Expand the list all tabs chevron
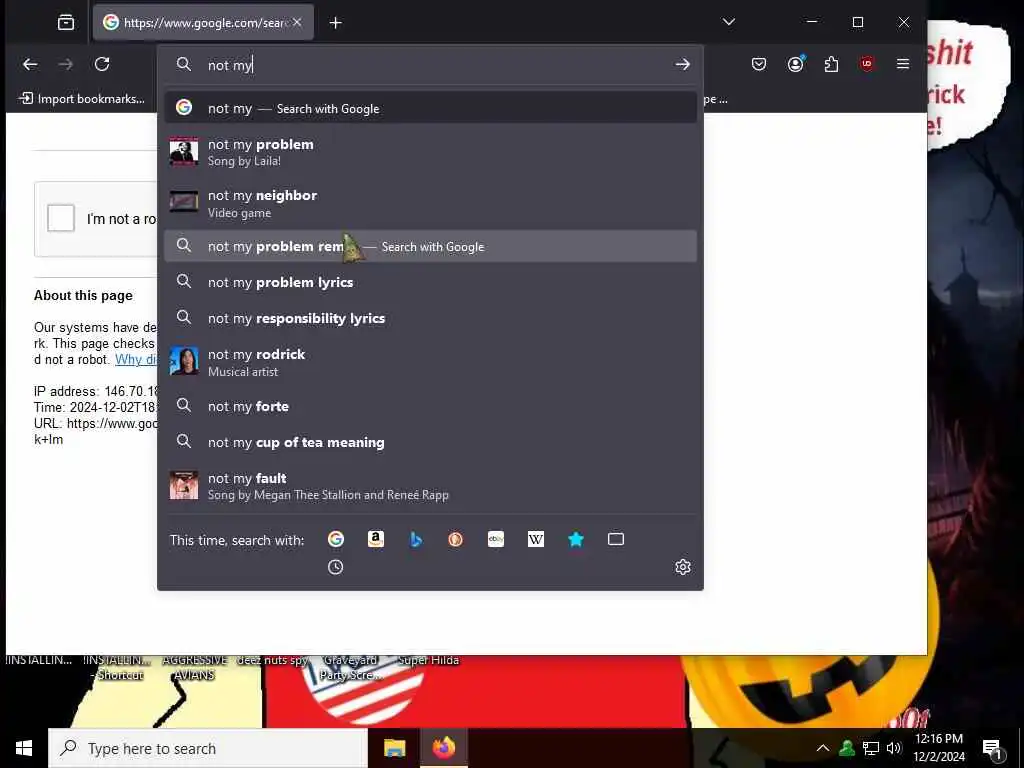The width and height of the screenshot is (1024, 768). [x=729, y=22]
